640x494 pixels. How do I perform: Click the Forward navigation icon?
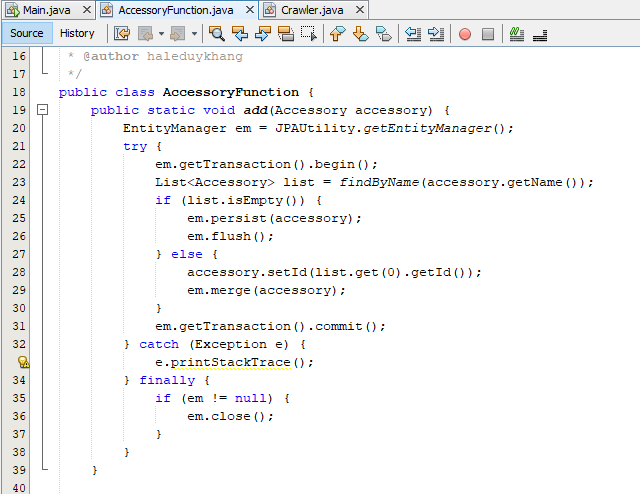tap(178, 33)
